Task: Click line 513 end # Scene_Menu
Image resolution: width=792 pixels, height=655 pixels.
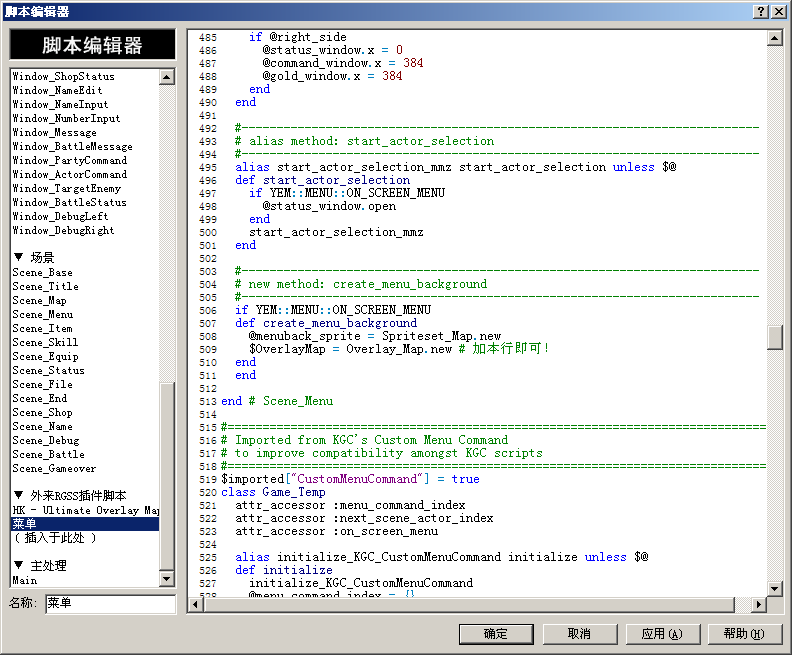Action: click(x=277, y=401)
